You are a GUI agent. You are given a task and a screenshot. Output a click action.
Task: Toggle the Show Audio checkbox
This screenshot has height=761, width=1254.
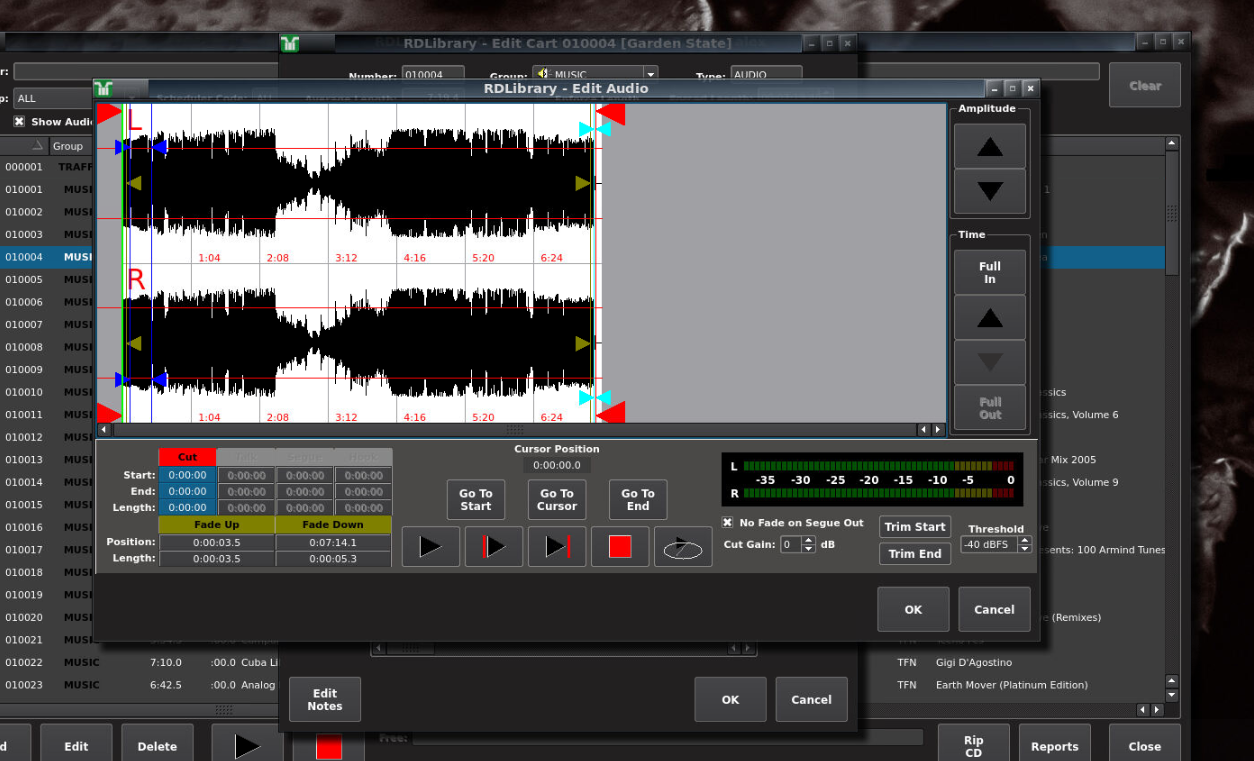click(18, 121)
